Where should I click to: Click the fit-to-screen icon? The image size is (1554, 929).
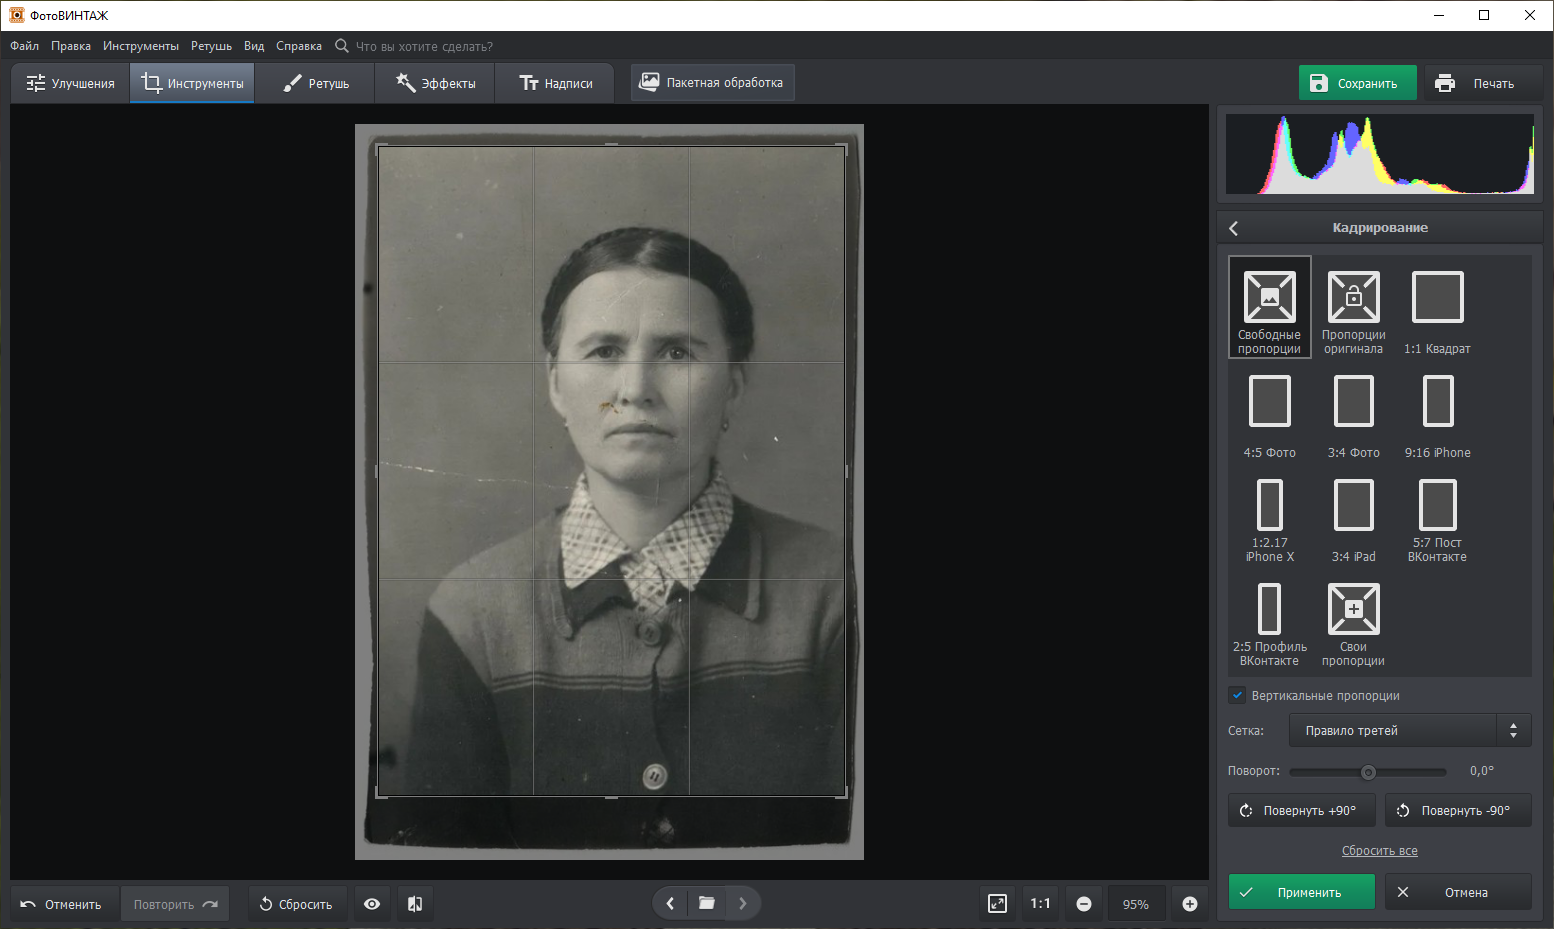997,904
